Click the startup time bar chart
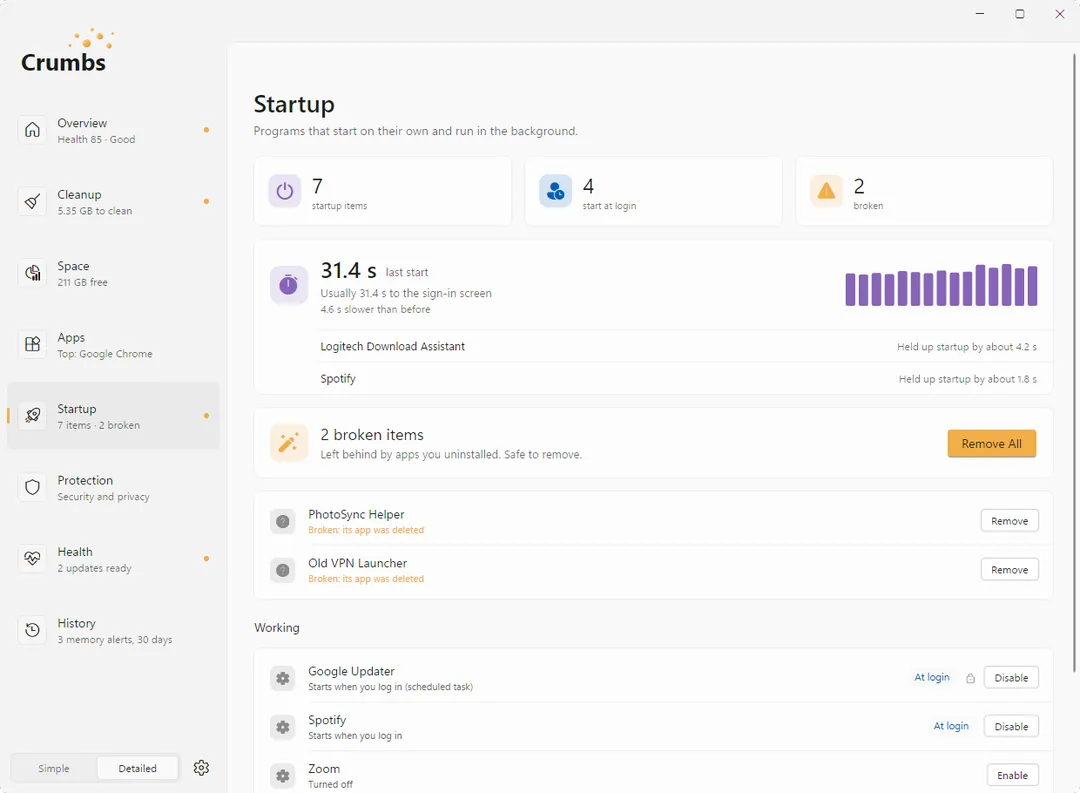This screenshot has width=1080, height=793. pyautogui.click(x=942, y=285)
